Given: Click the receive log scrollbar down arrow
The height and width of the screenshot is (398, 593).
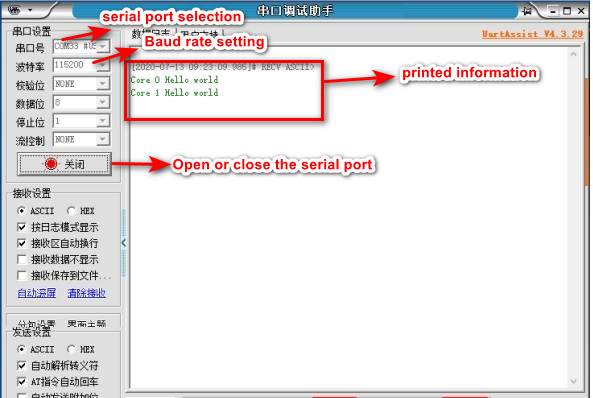Looking at the screenshot, I should (x=573, y=381).
